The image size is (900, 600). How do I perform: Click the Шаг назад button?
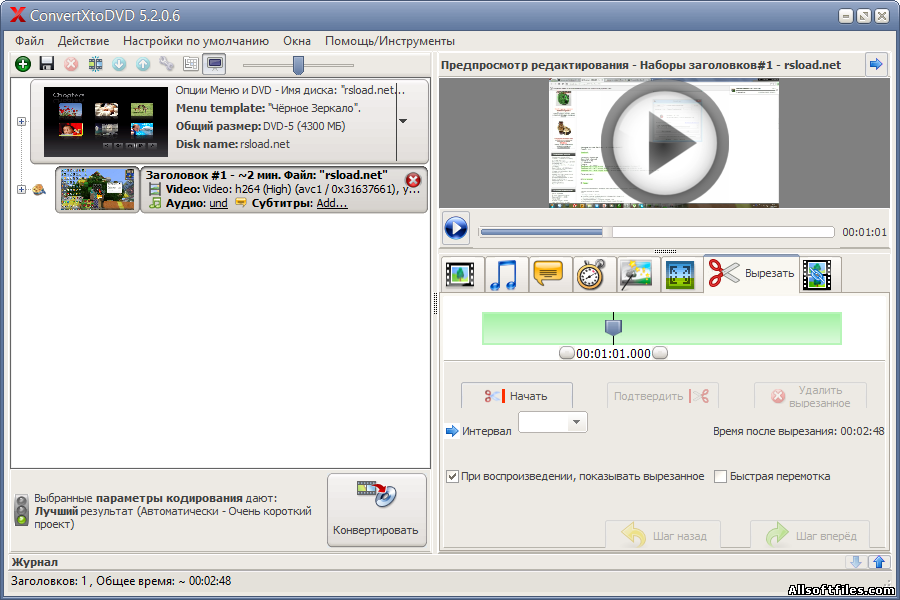click(x=663, y=535)
